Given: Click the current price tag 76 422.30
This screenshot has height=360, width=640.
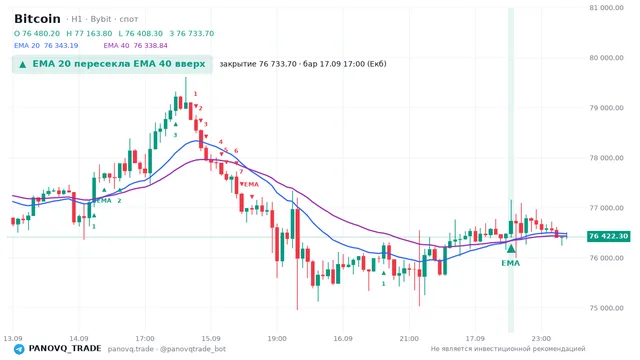Looking at the screenshot, I should point(609,236).
